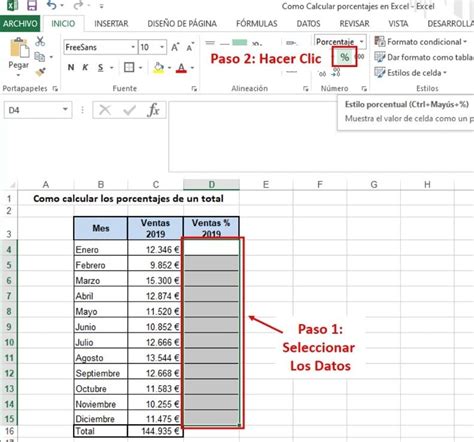
Task: Open the font size 10 dropdown
Action: click(x=162, y=47)
